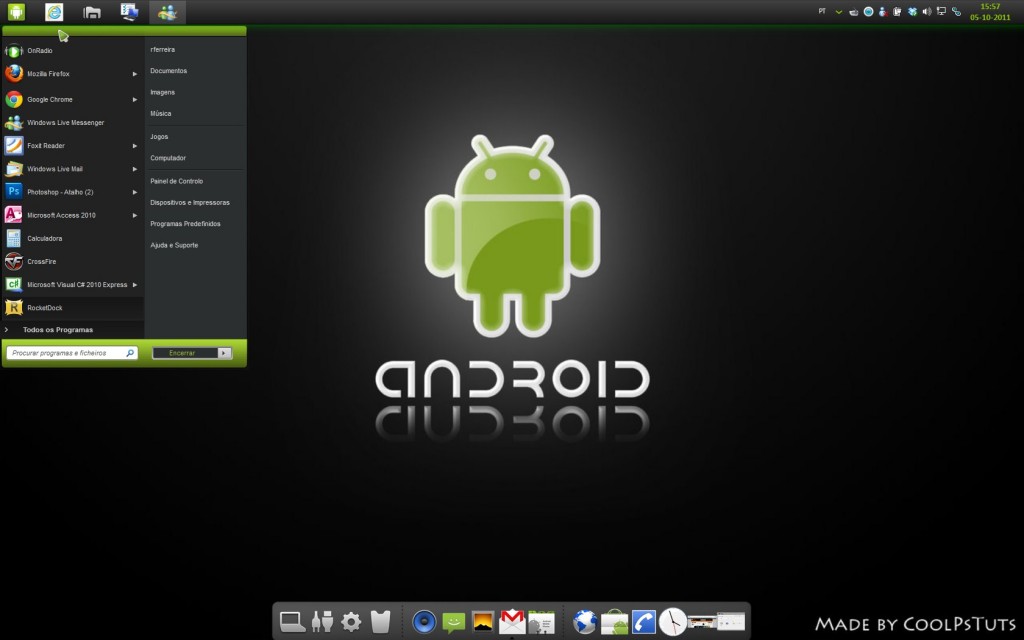Open Painel de Controlo
This screenshot has width=1024, height=640.
pos(176,181)
